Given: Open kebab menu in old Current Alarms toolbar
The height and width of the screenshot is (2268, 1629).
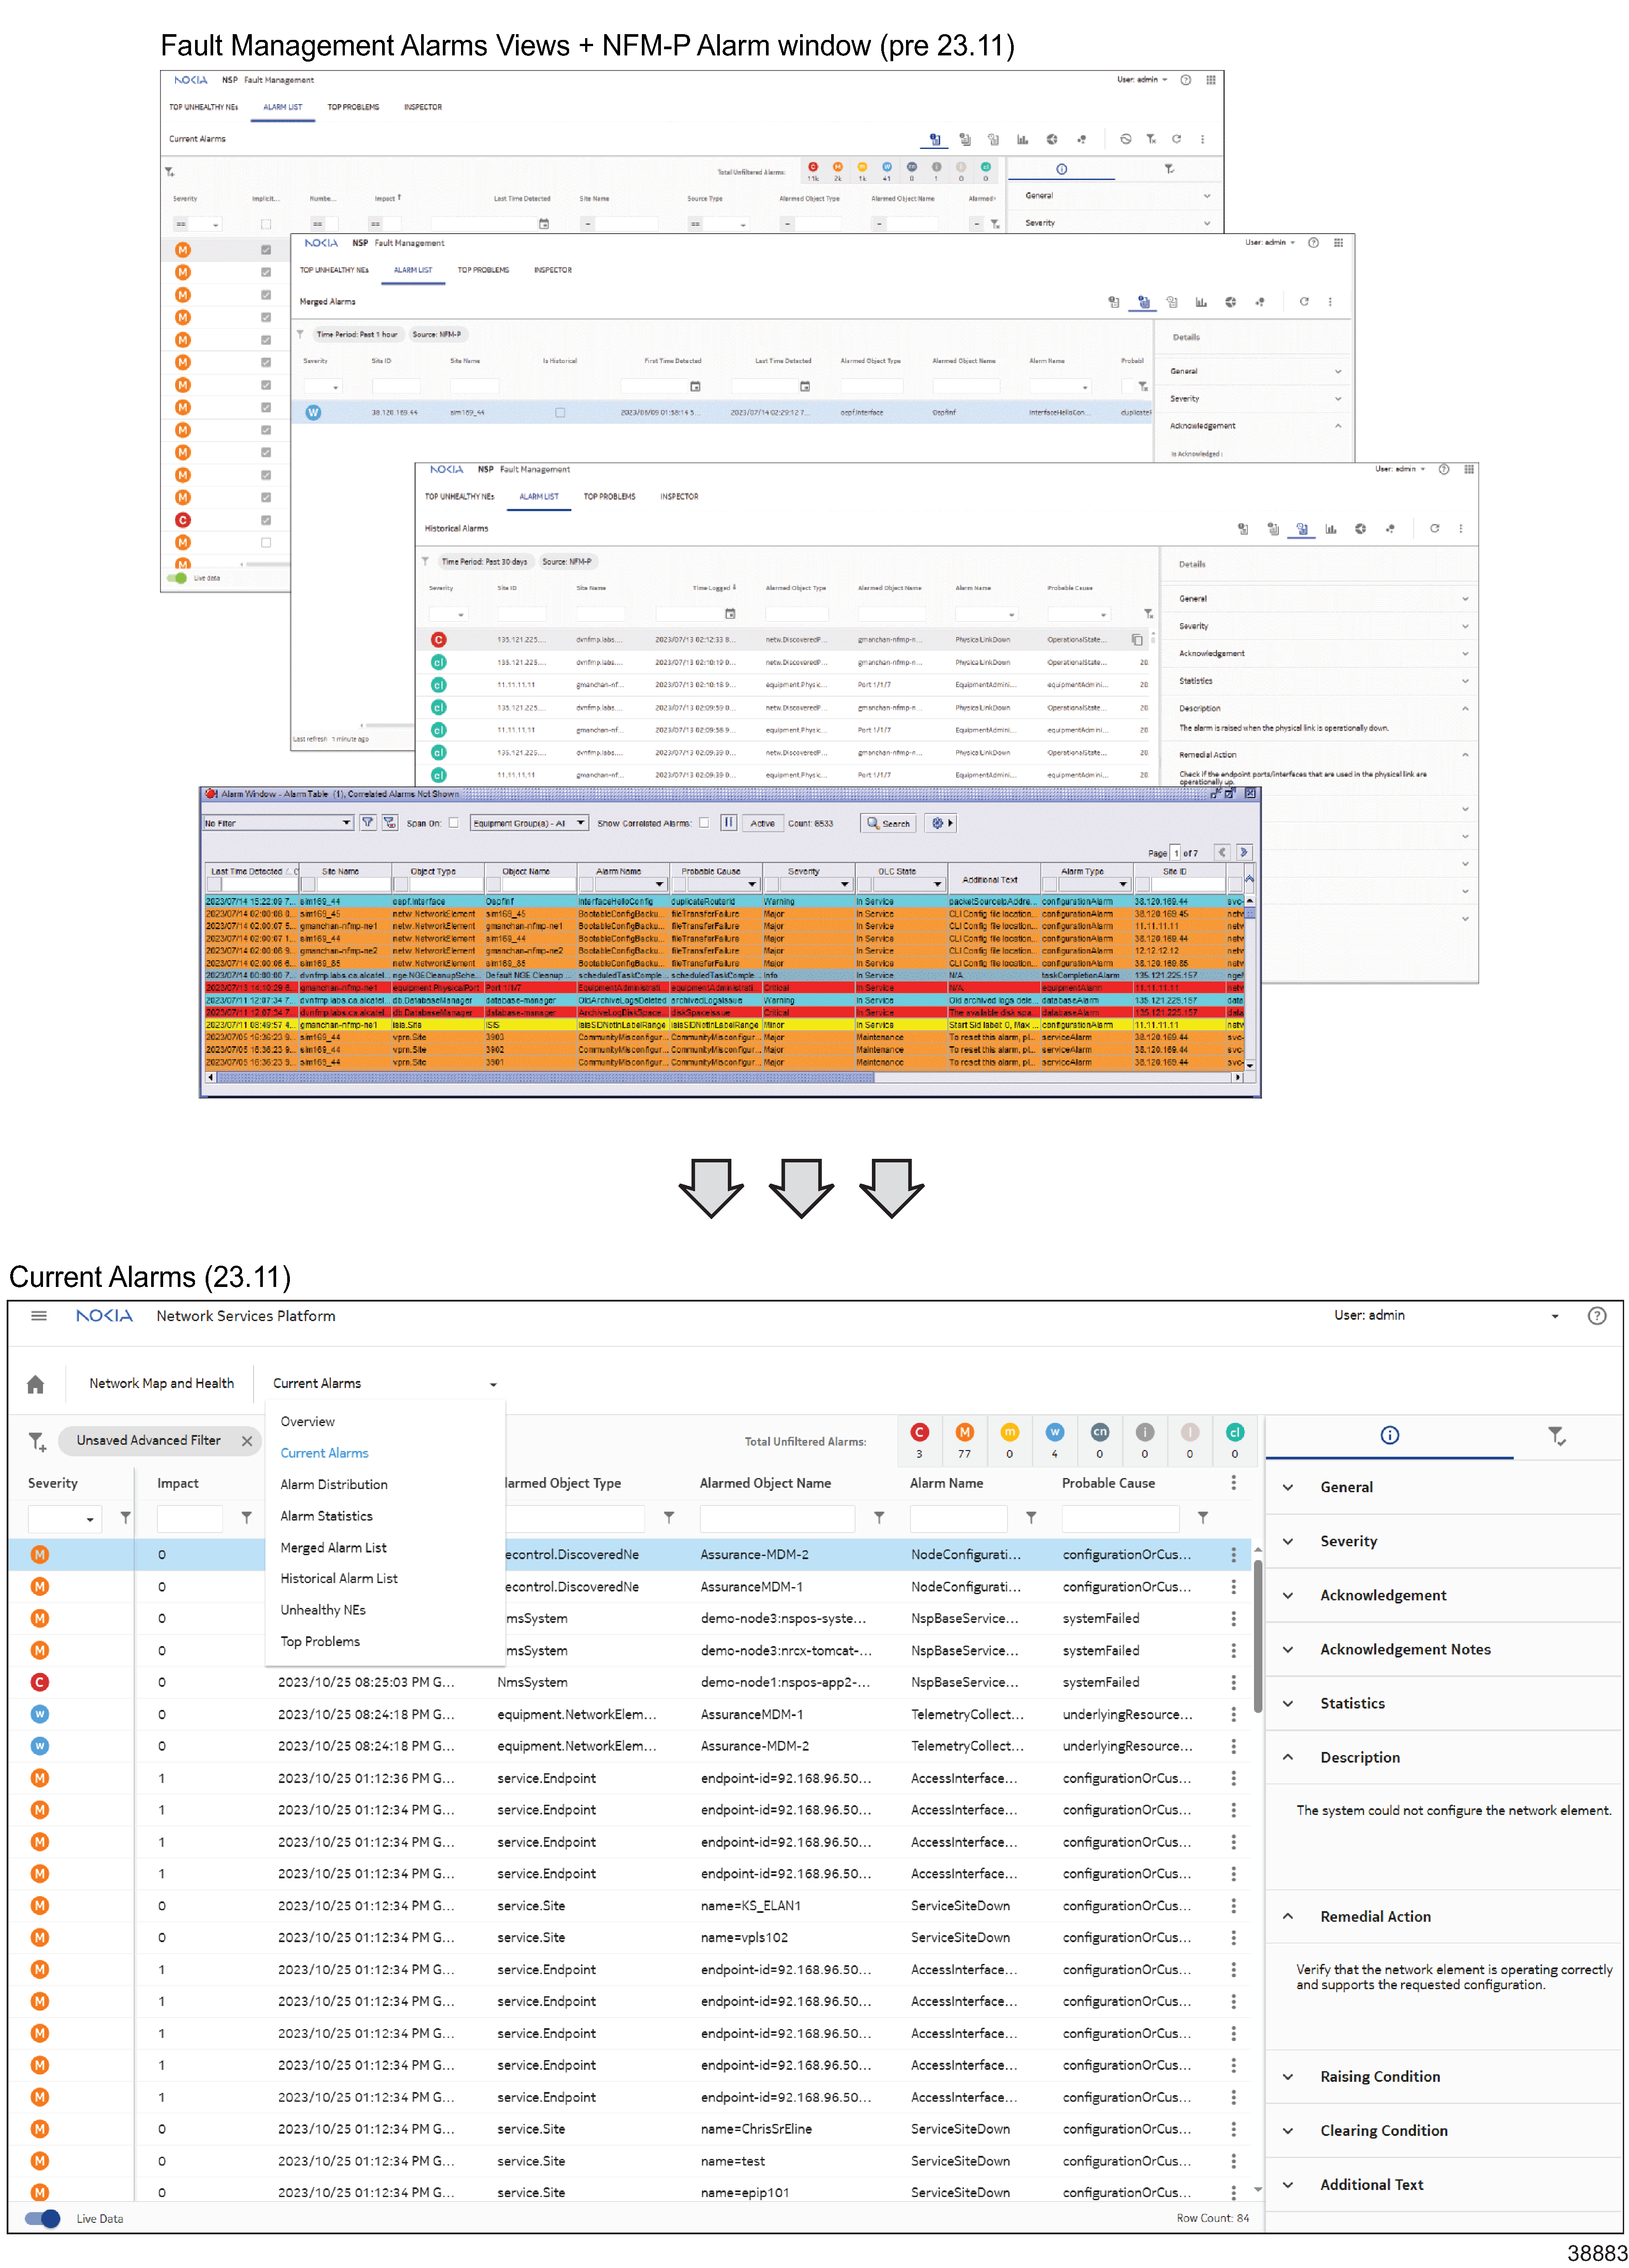Looking at the screenshot, I should pyautogui.click(x=1202, y=140).
